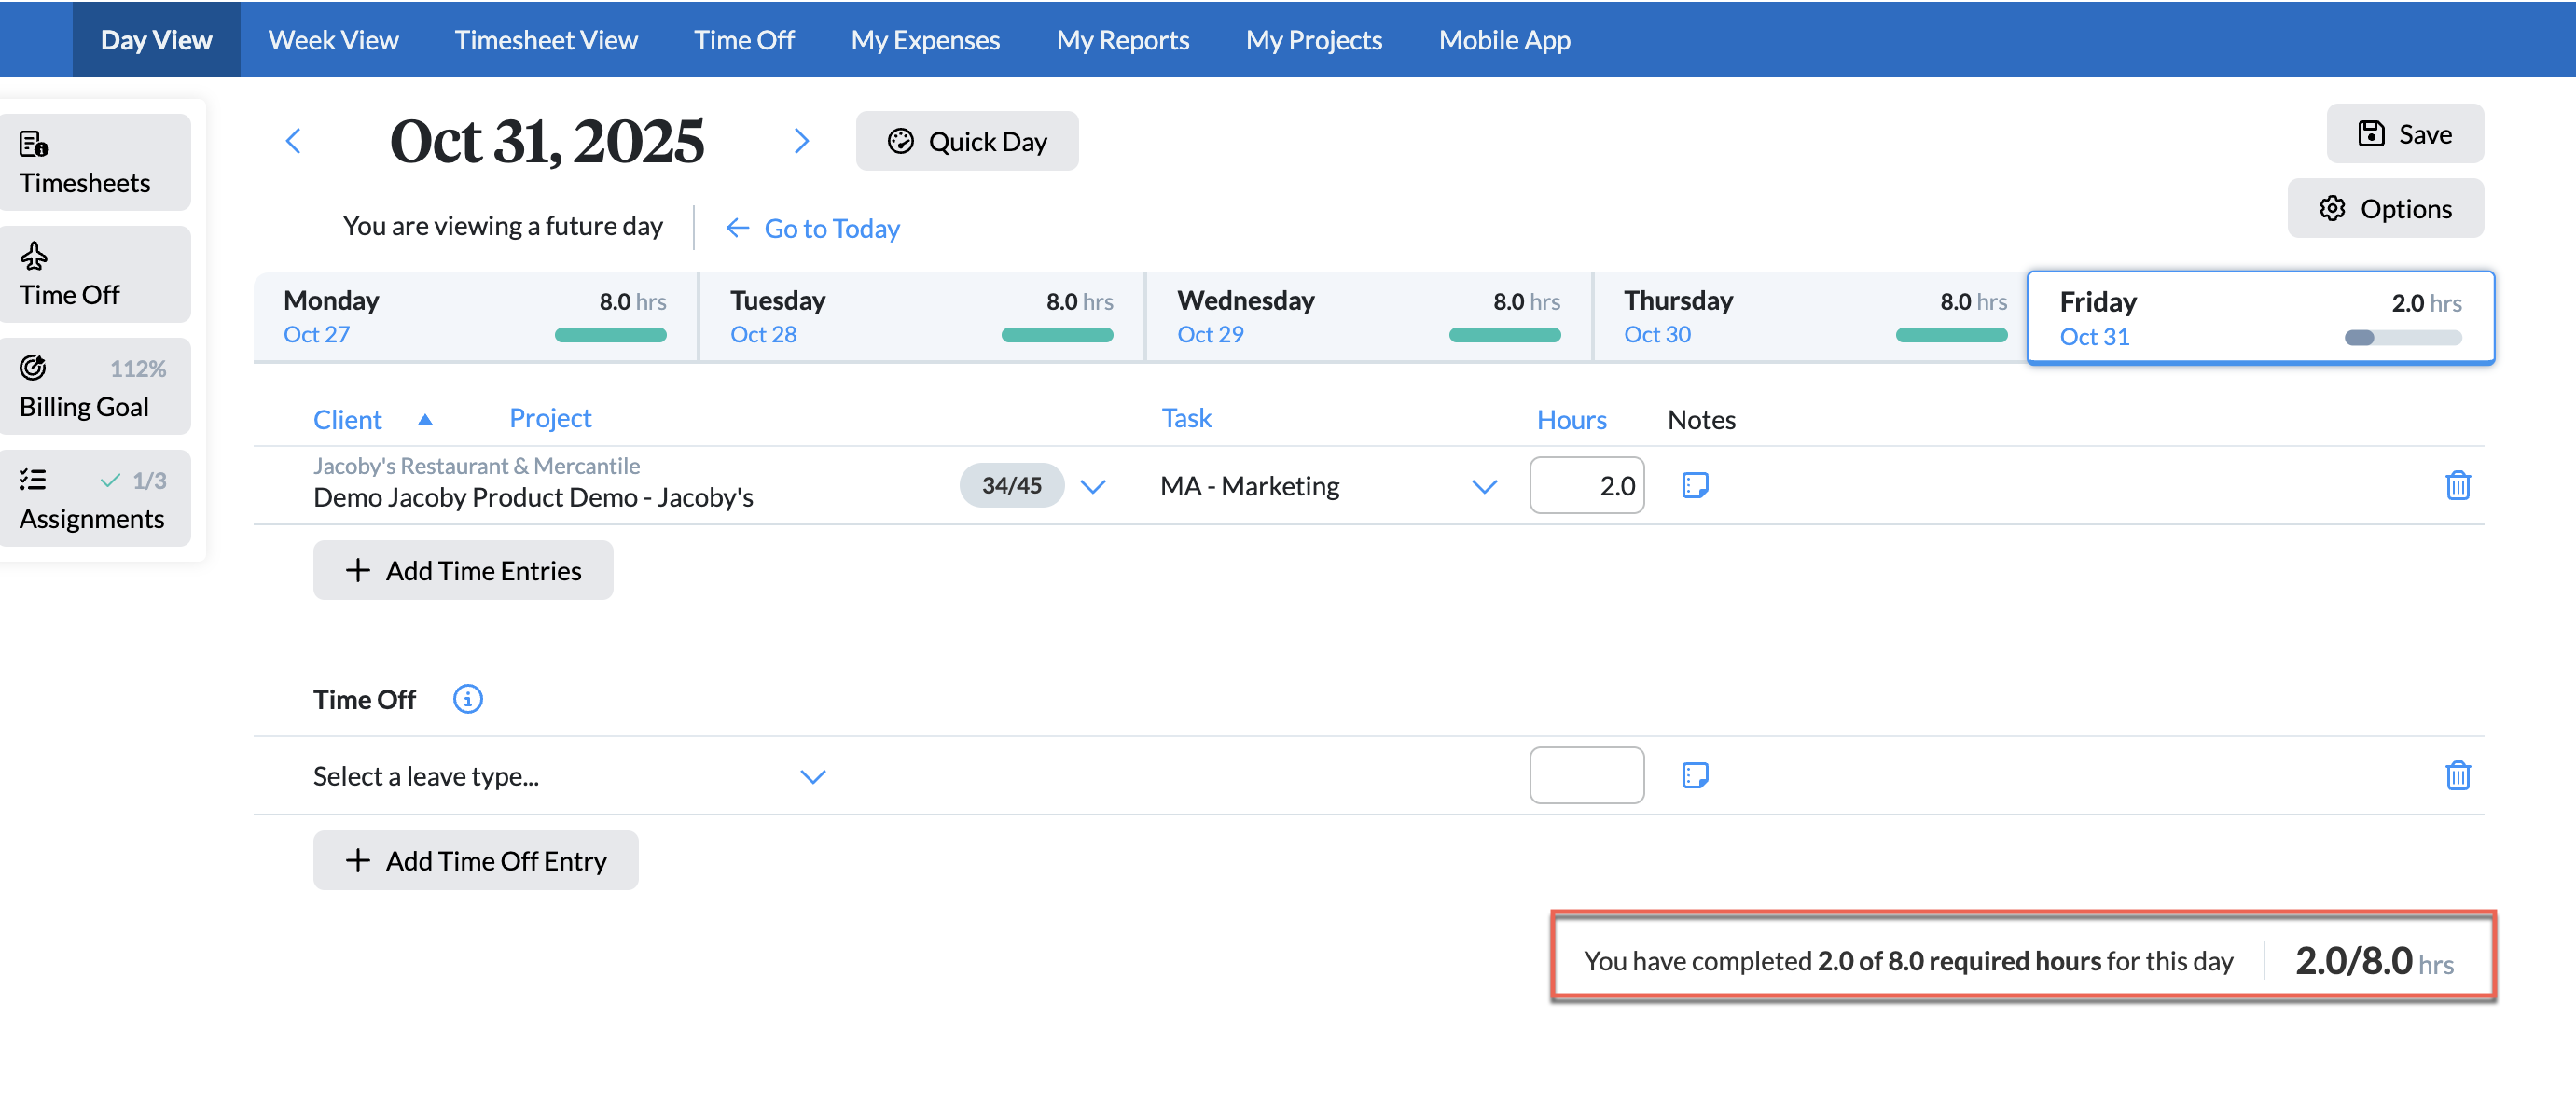
Task: Open Time Off sidebar panel
Action: (94, 274)
